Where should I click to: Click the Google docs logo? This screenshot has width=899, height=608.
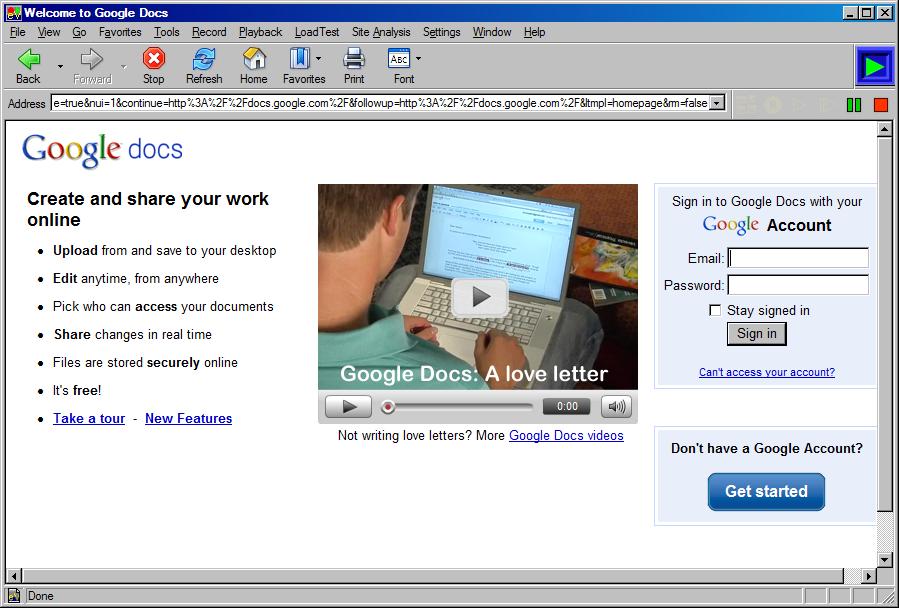coord(102,151)
